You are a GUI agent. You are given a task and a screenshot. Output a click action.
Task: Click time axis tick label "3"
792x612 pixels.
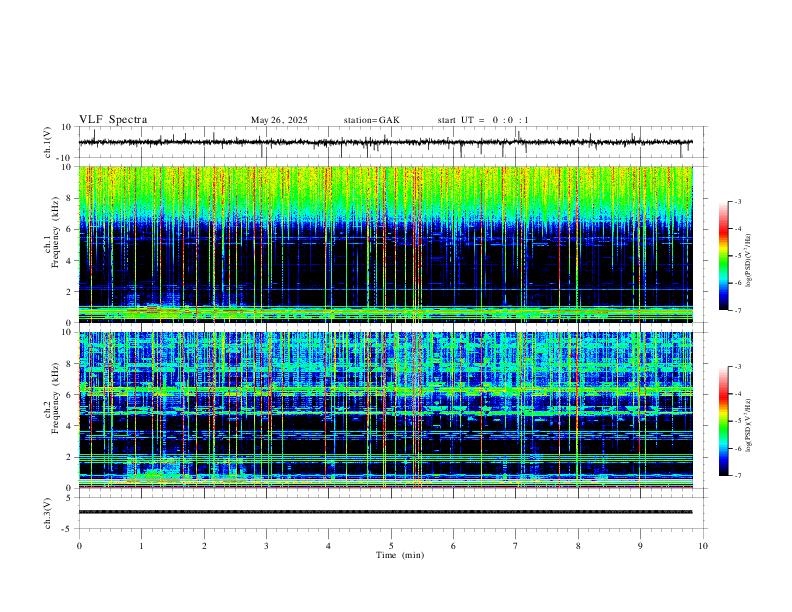coord(266,546)
